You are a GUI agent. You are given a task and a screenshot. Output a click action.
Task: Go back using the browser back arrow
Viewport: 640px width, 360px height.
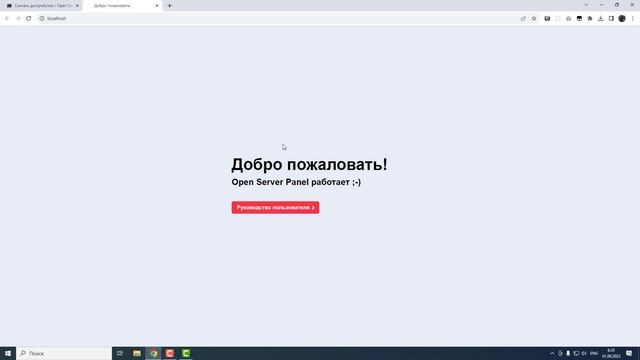7,18
